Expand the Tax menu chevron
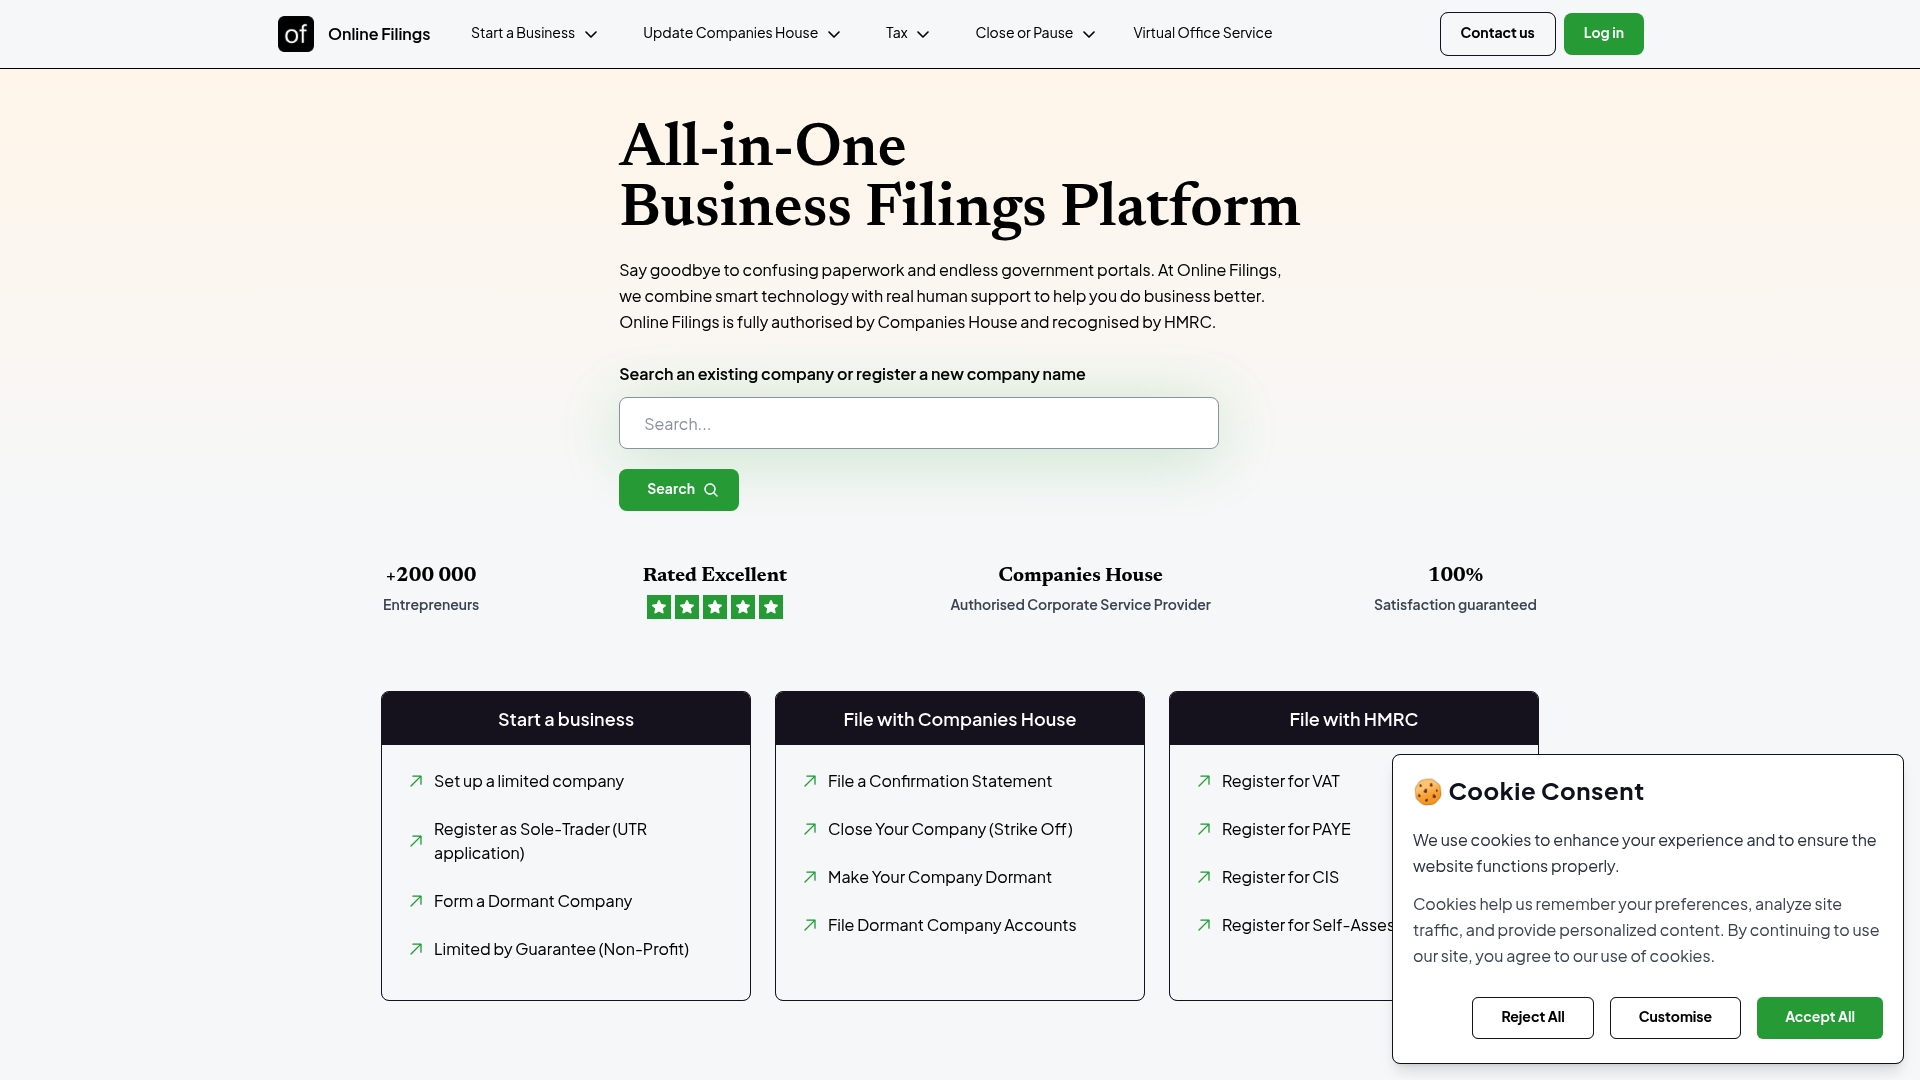This screenshot has width=1920, height=1080. click(923, 34)
